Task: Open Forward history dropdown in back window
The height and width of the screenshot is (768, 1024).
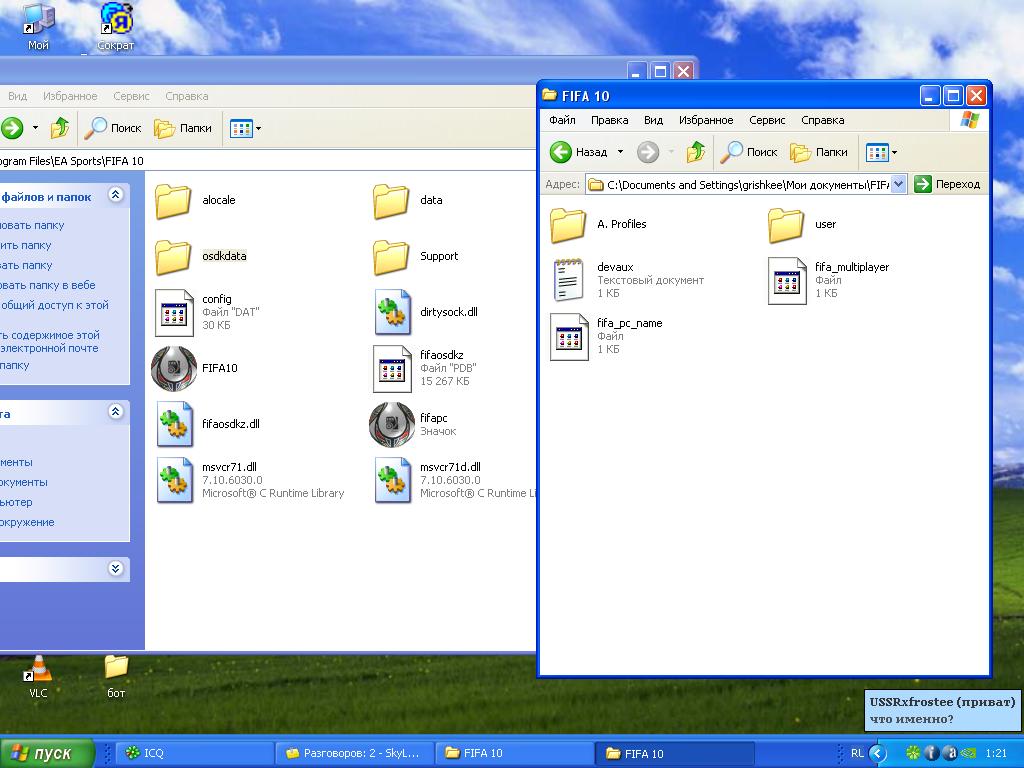Action: click(35, 128)
